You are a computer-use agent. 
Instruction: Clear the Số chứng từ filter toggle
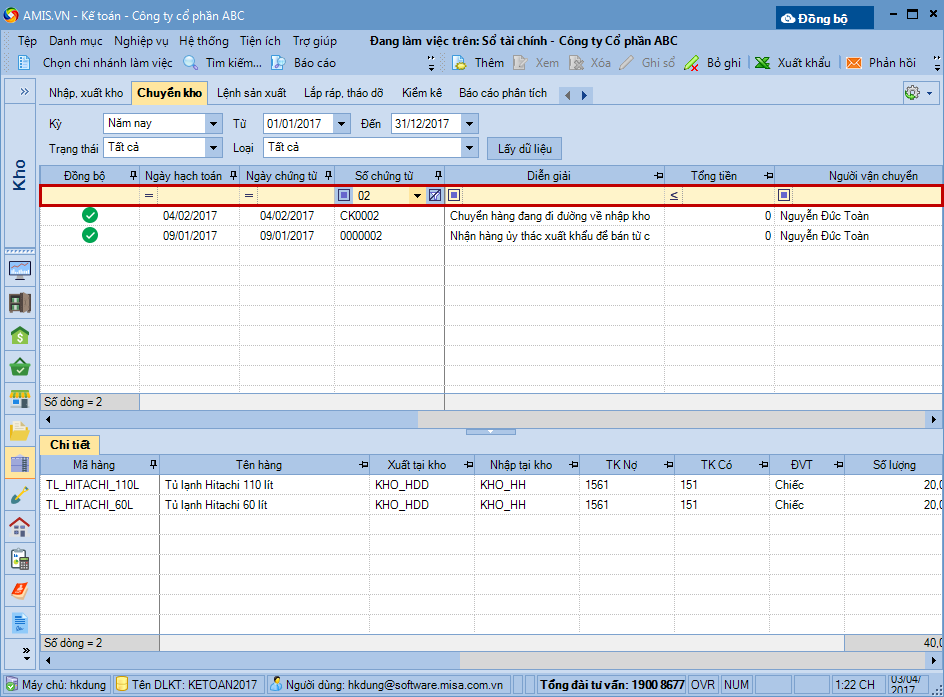pos(435,196)
